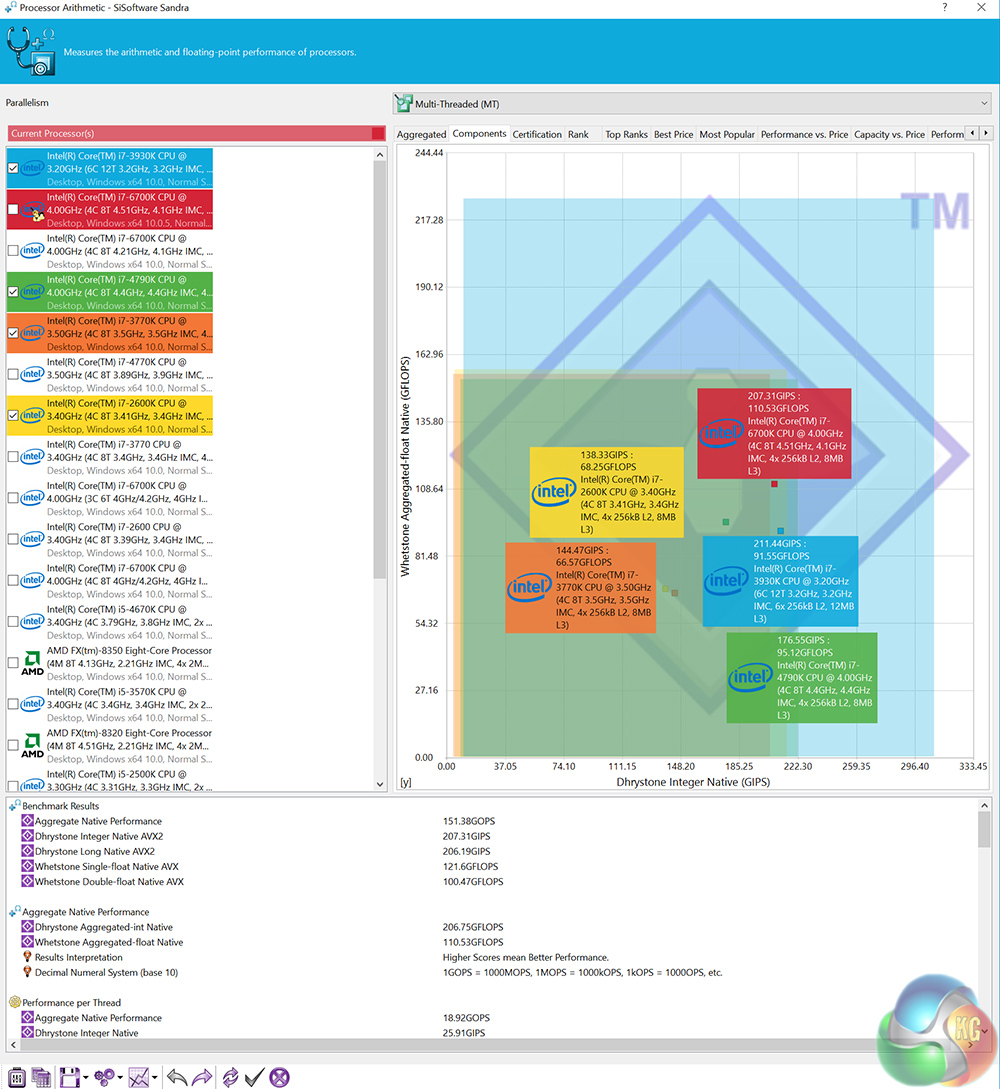Click the results pane horizontal scroll-left arrow
The width and height of the screenshot is (1000, 1089).
click(x=13, y=1045)
